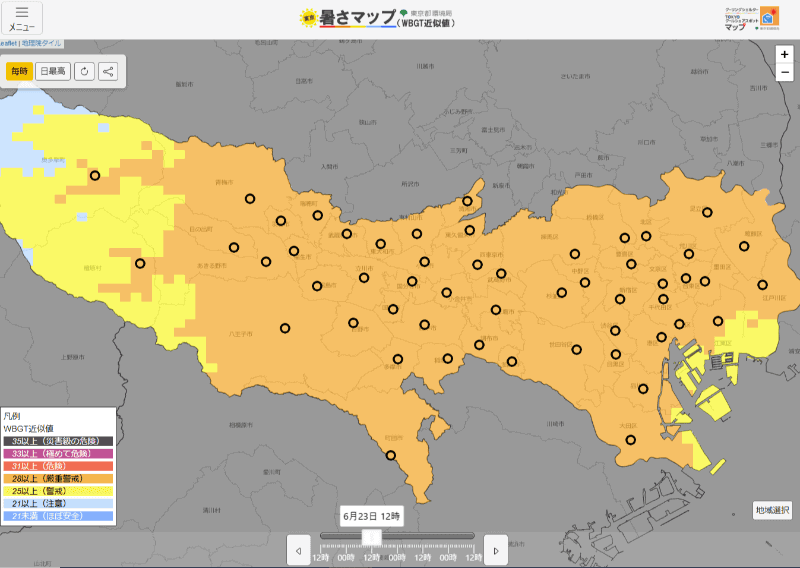The image size is (800, 568).
Task: Click the time slider track right end
Action: [x=472, y=536]
